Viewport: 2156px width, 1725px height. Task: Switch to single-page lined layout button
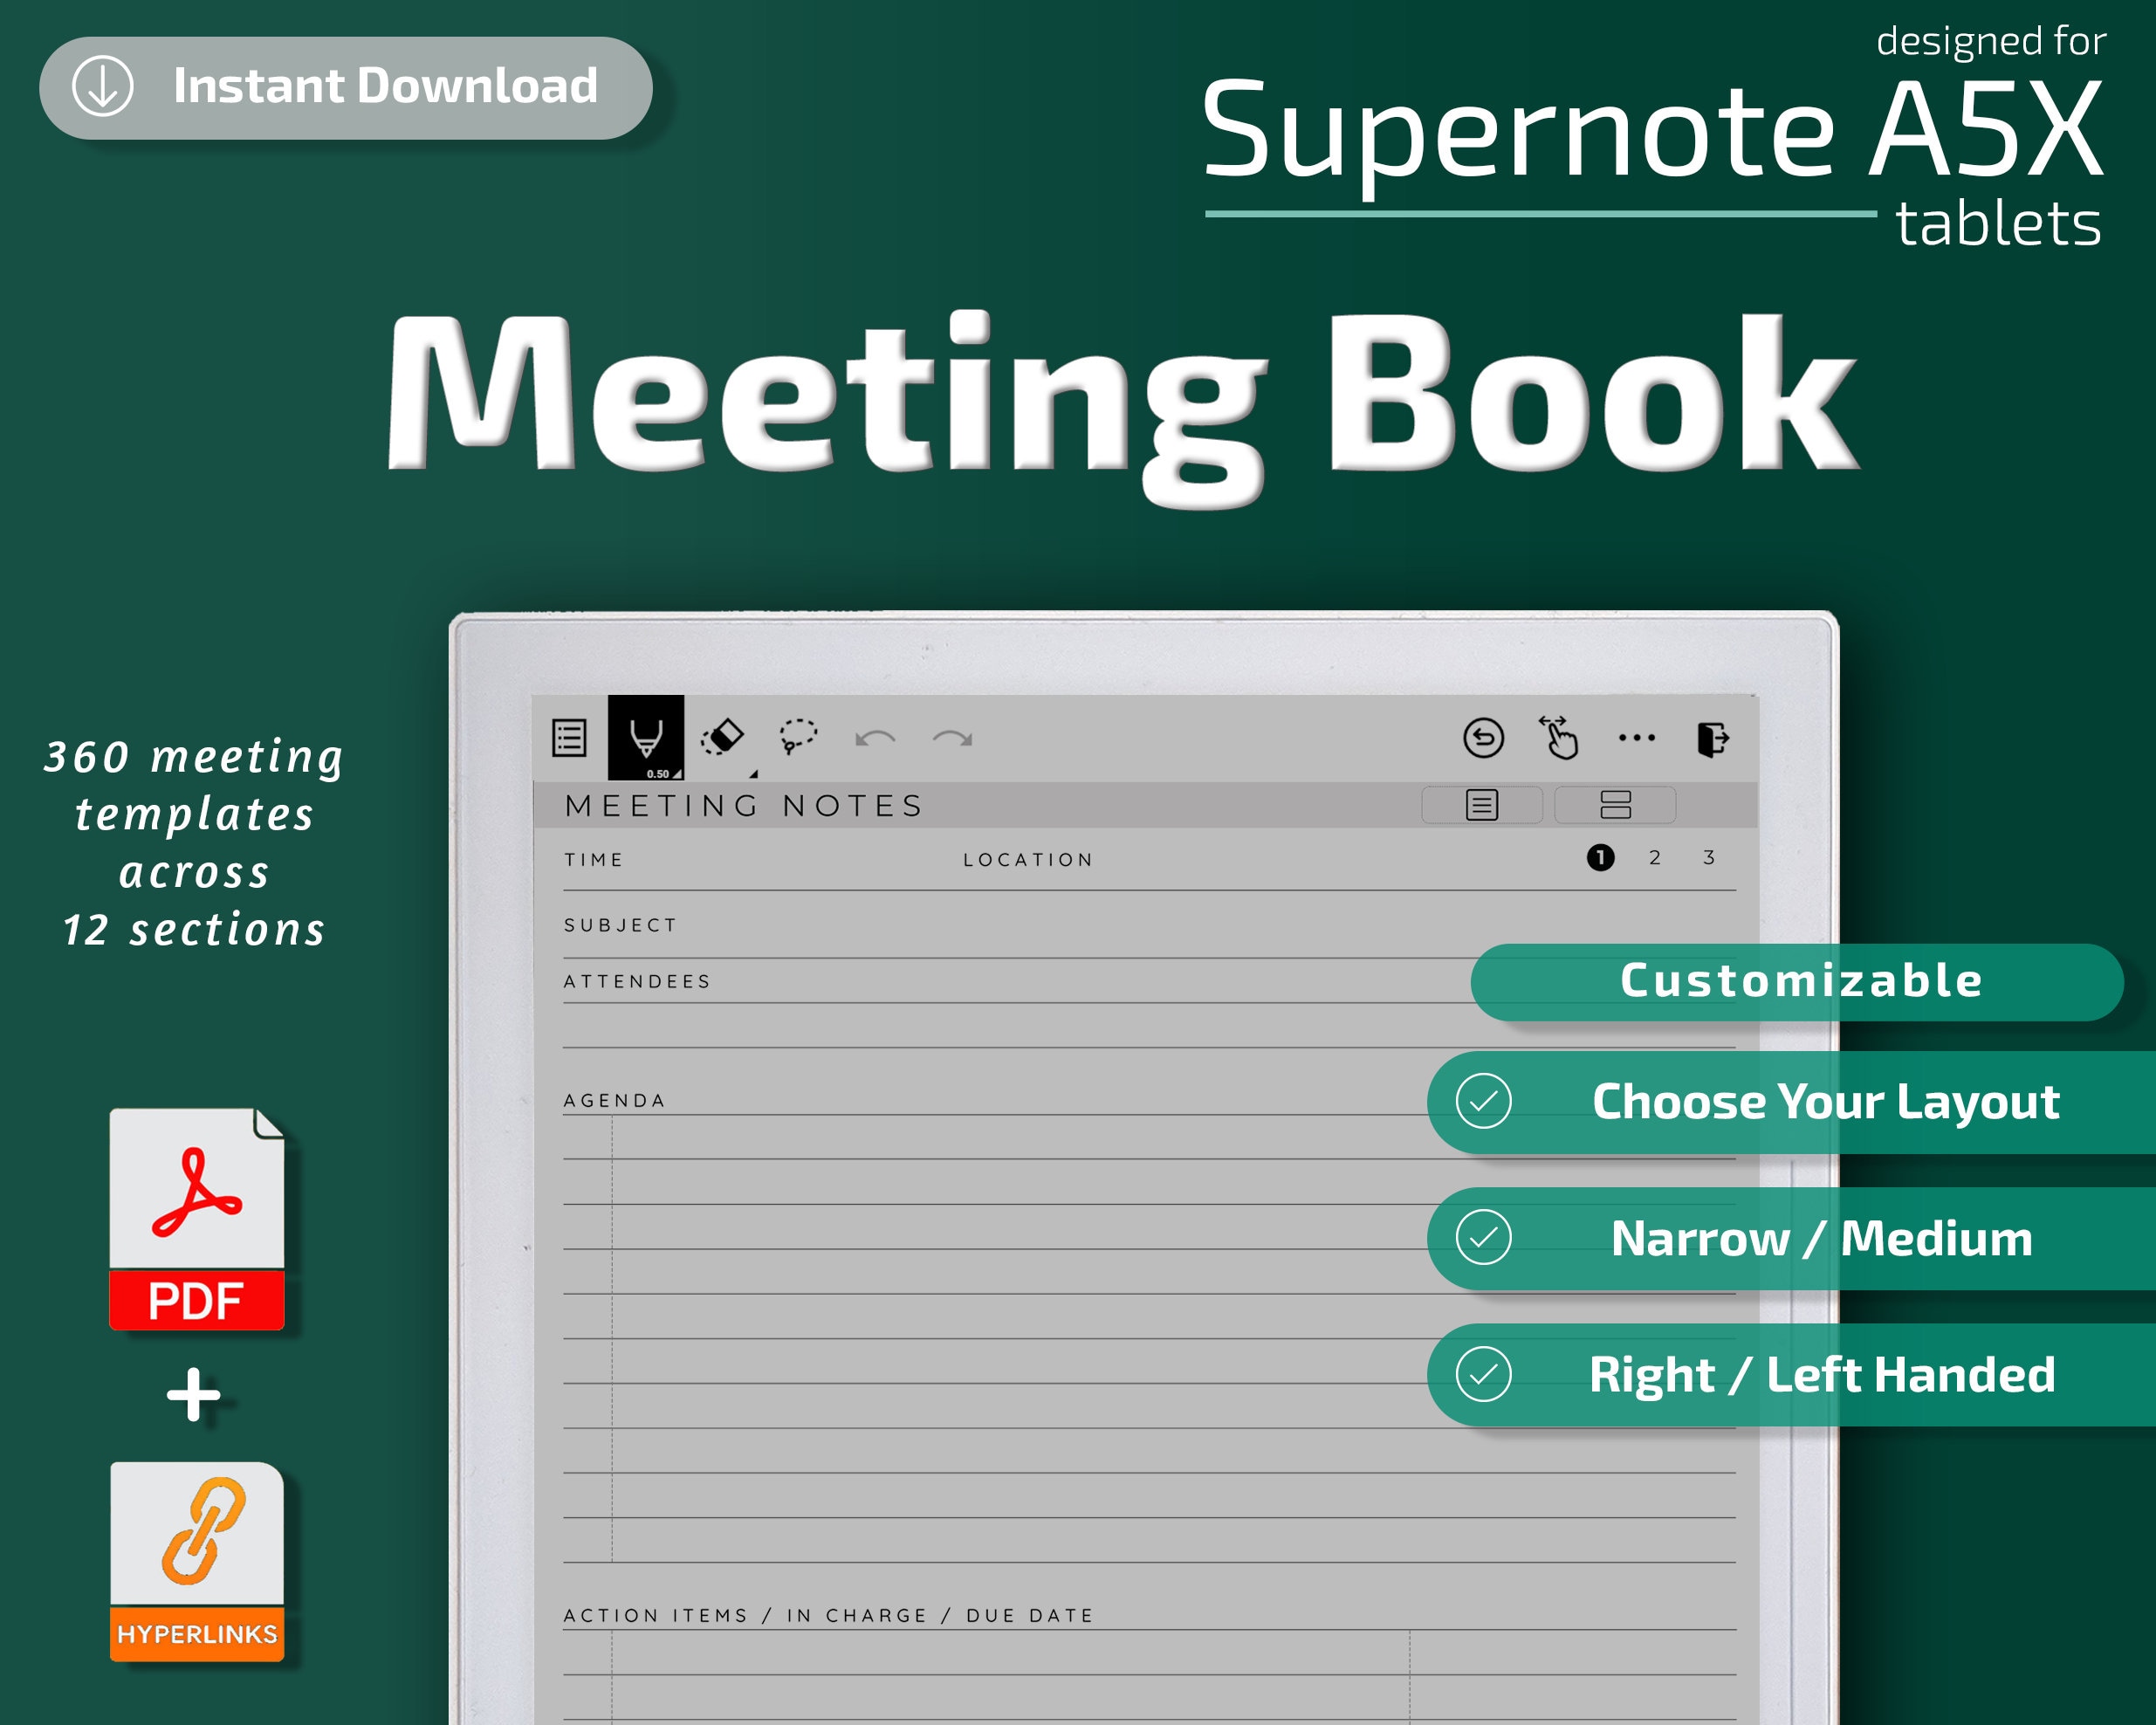[1482, 805]
